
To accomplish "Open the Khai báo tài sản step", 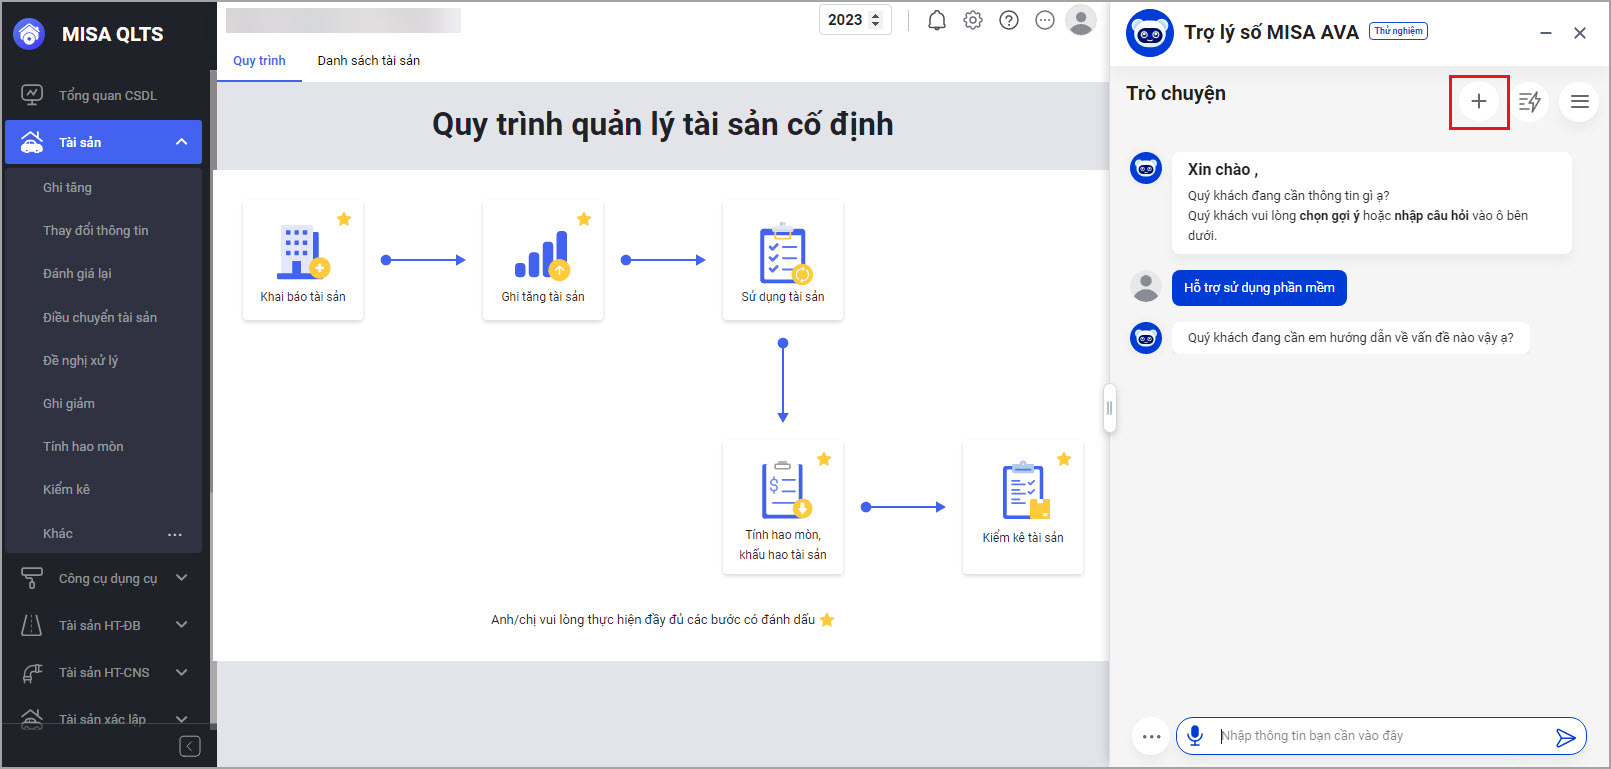I will (303, 260).
